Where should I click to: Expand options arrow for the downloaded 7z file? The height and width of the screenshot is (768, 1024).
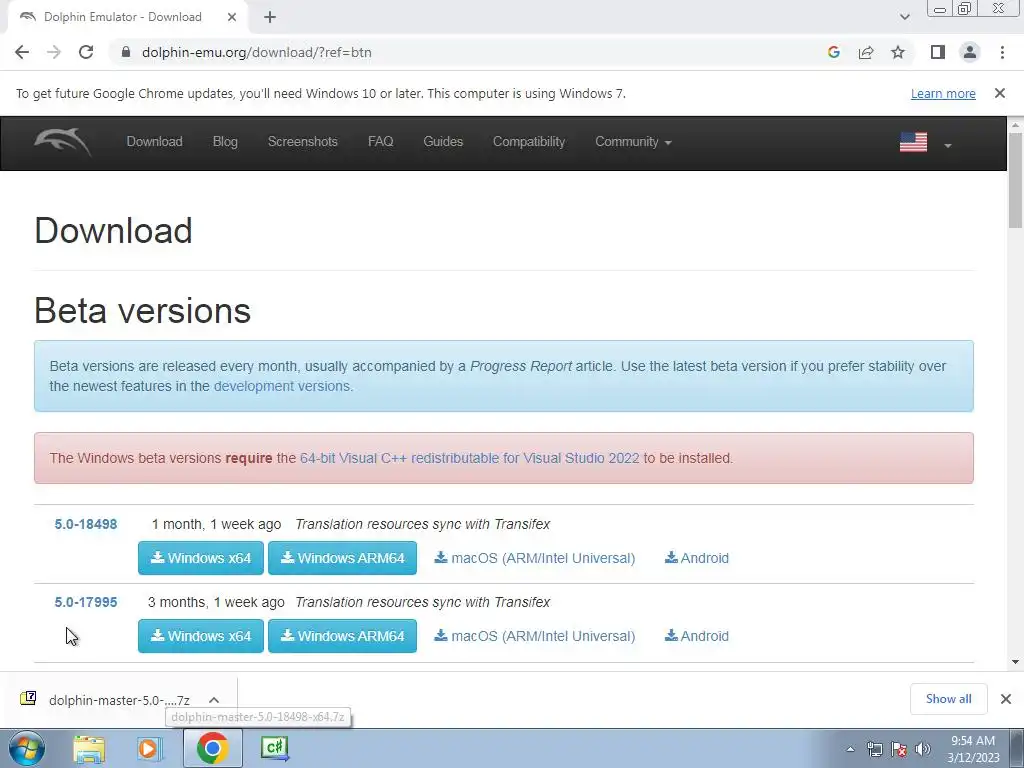pyautogui.click(x=214, y=700)
